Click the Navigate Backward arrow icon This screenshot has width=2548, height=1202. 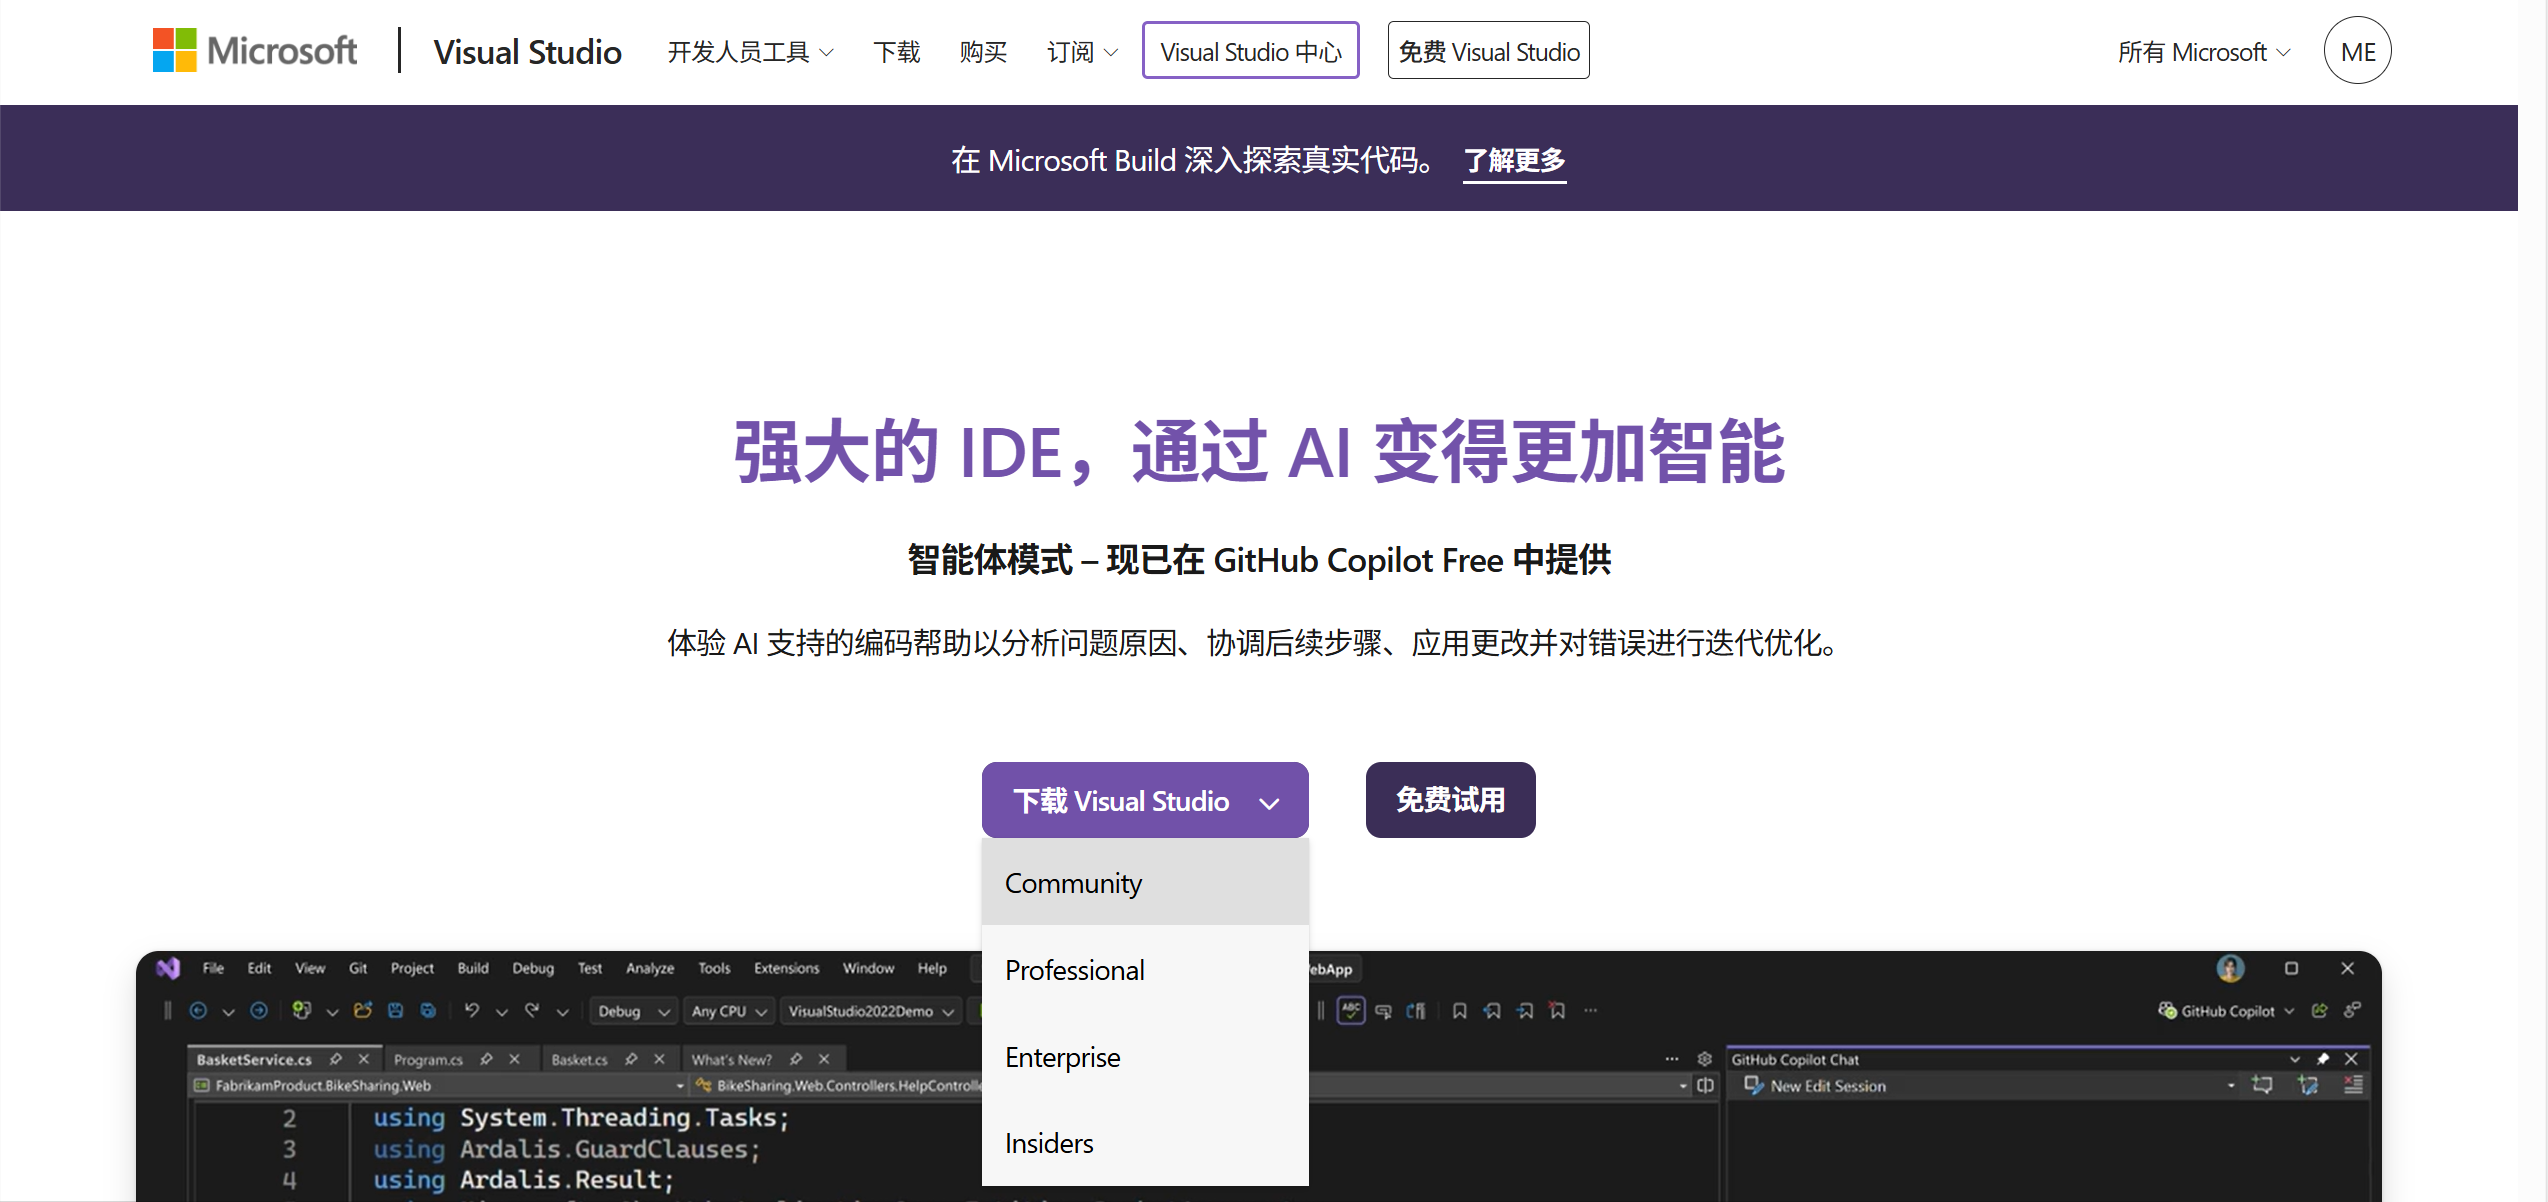point(198,1011)
